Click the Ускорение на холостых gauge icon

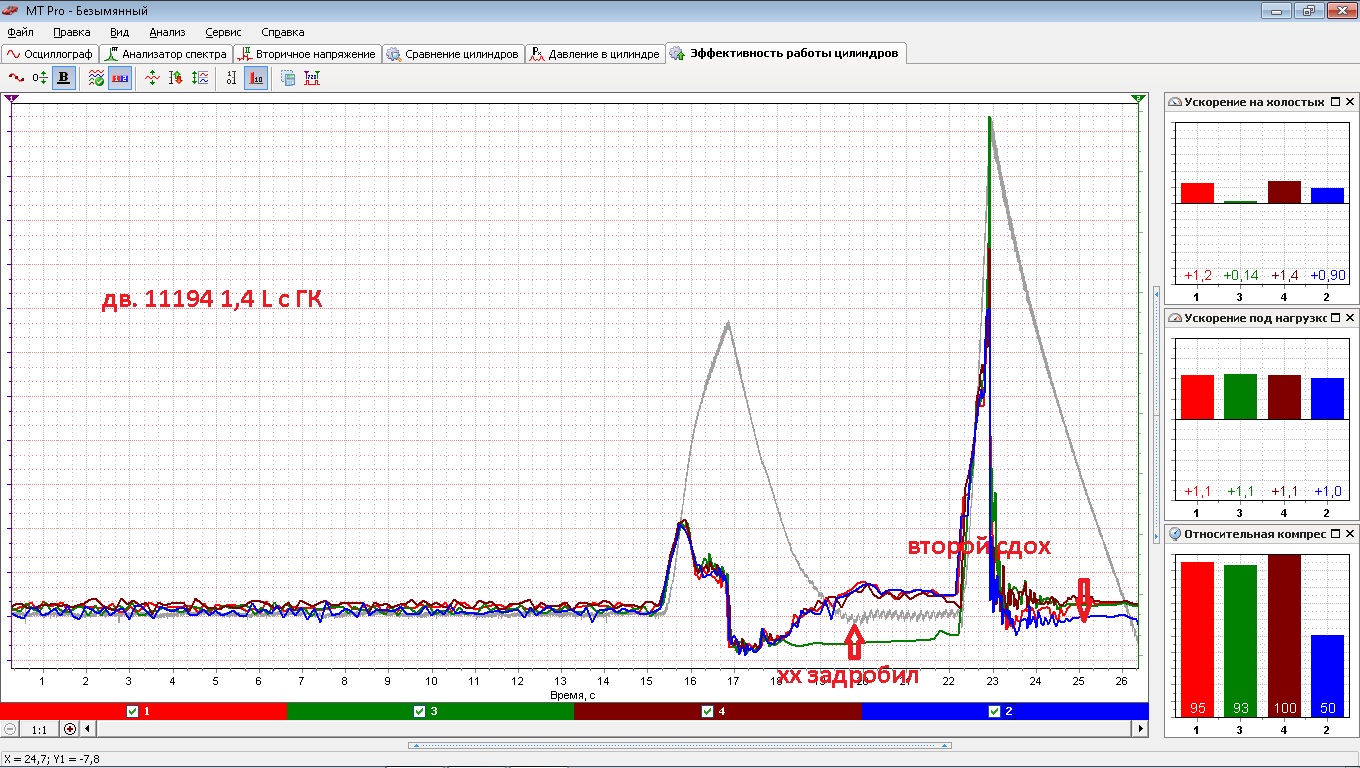pos(1175,102)
